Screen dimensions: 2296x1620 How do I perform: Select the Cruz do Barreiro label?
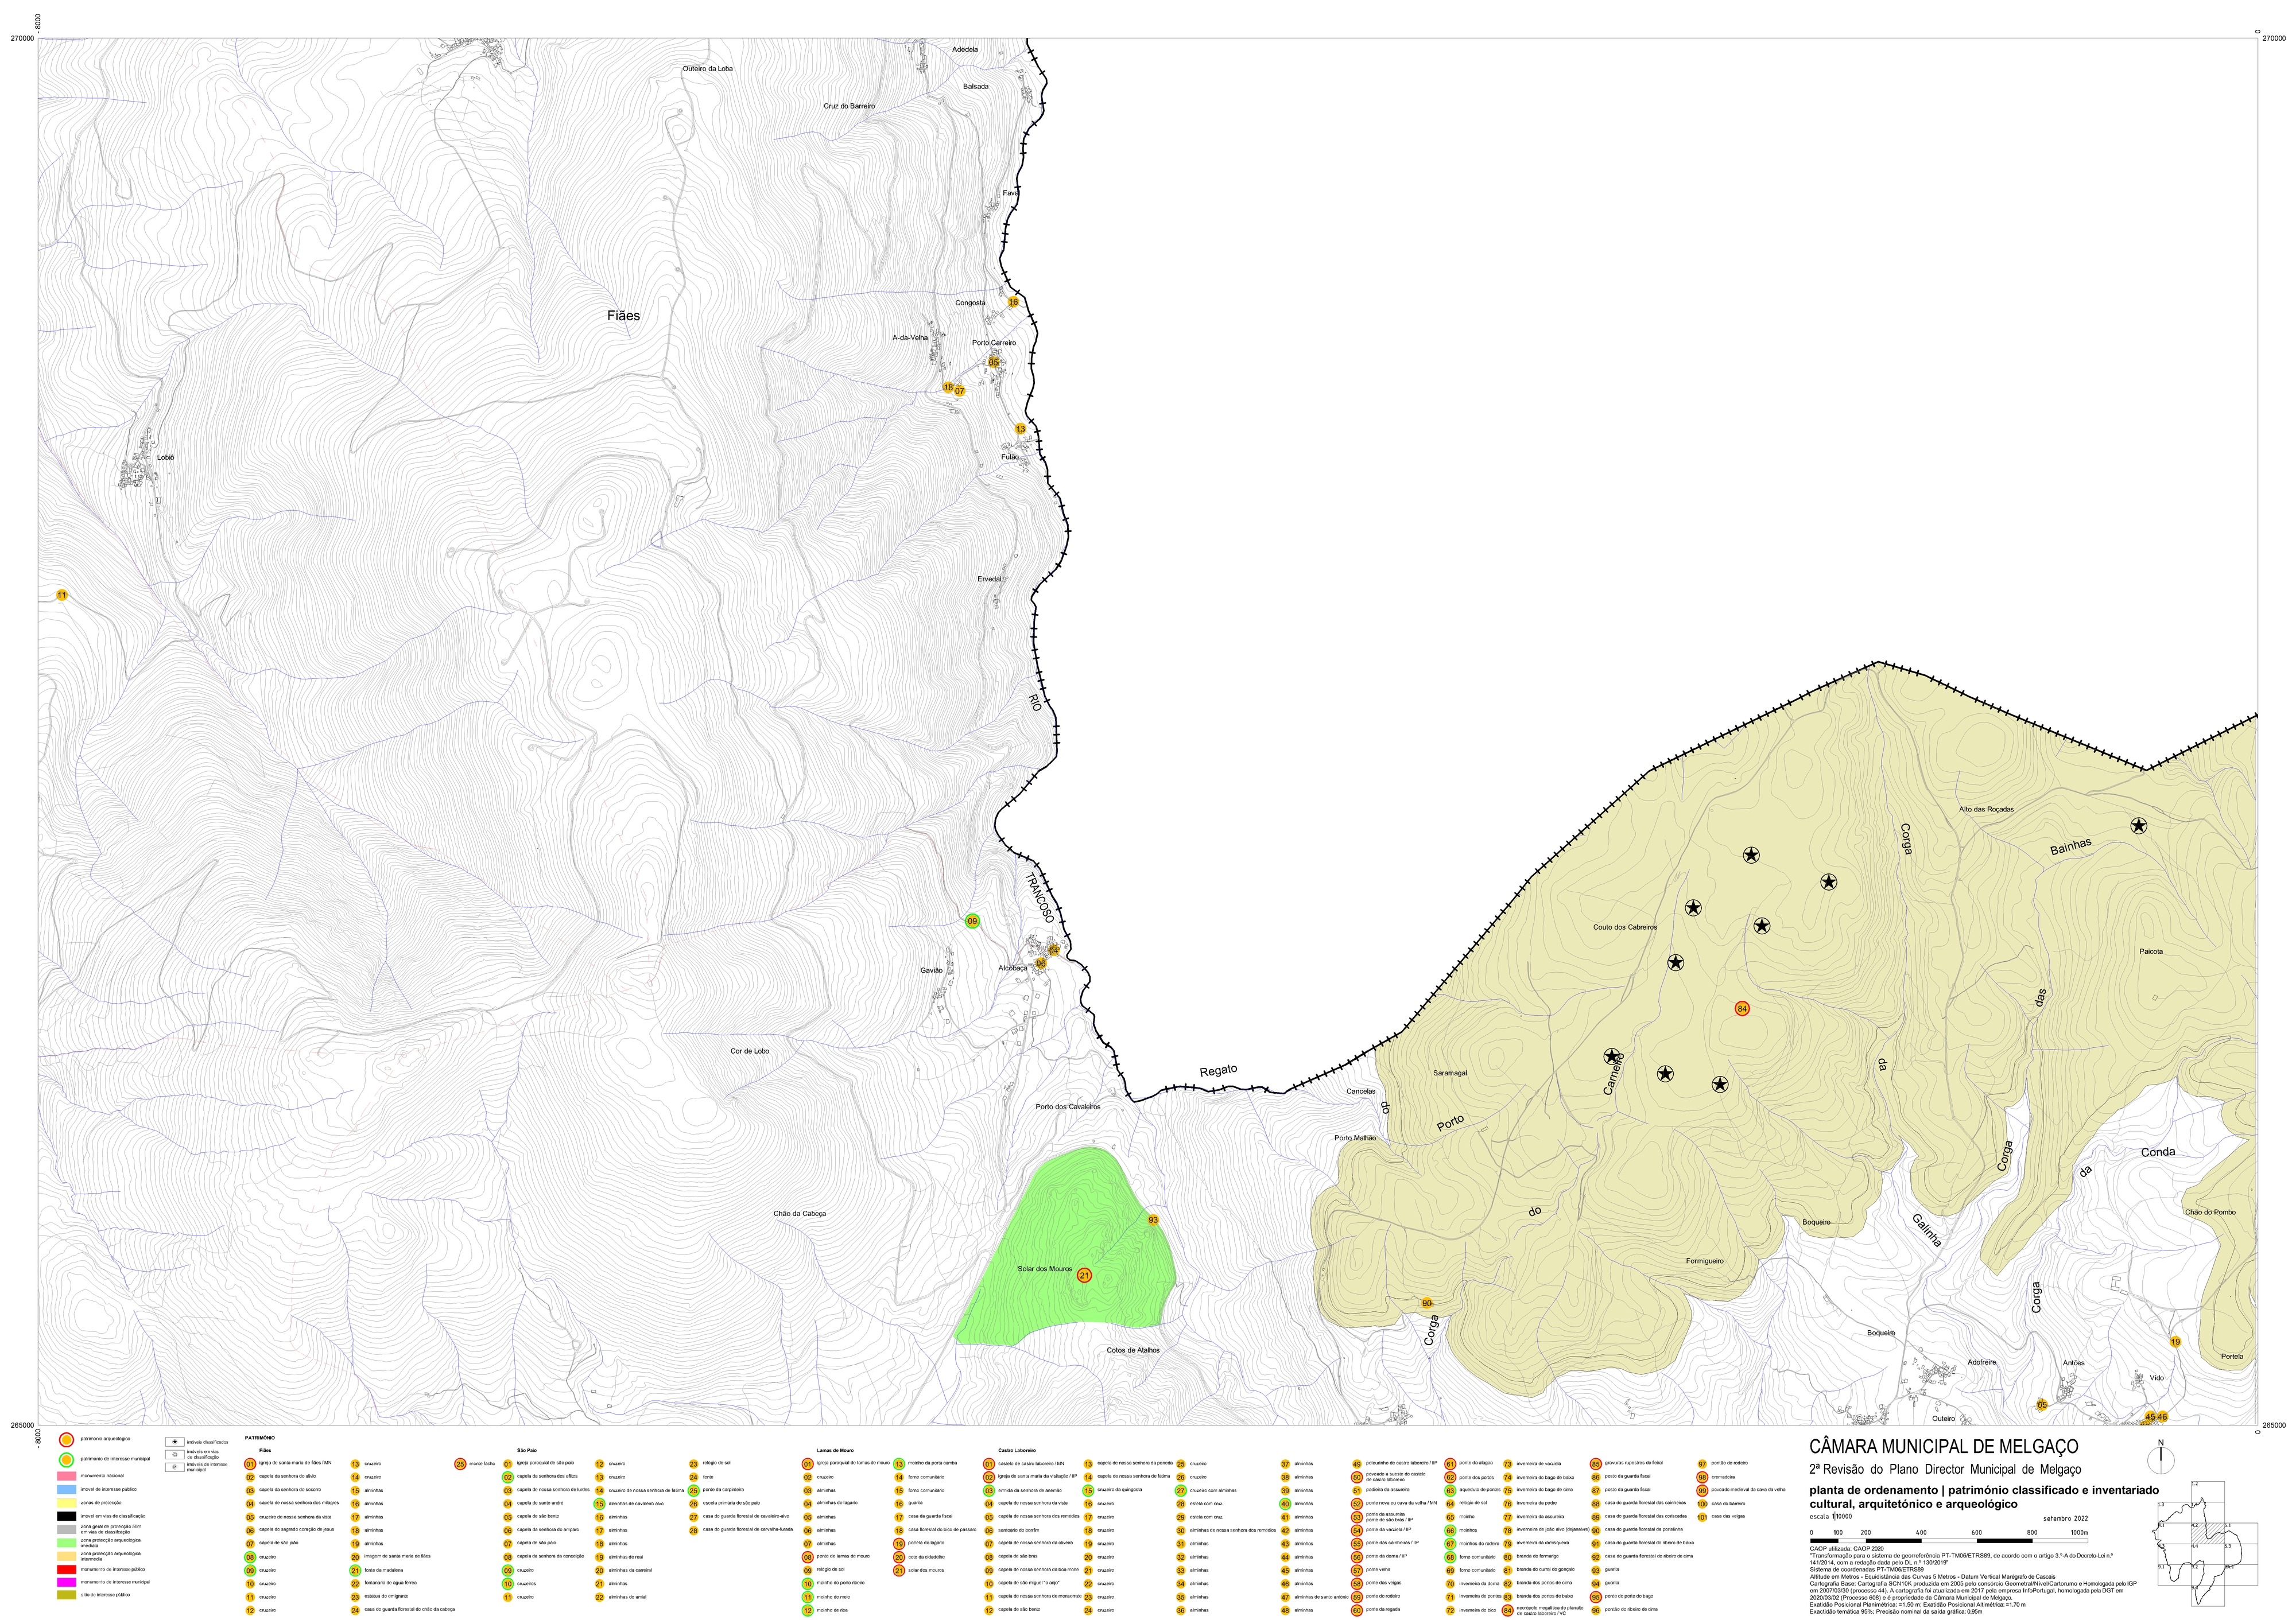point(849,106)
